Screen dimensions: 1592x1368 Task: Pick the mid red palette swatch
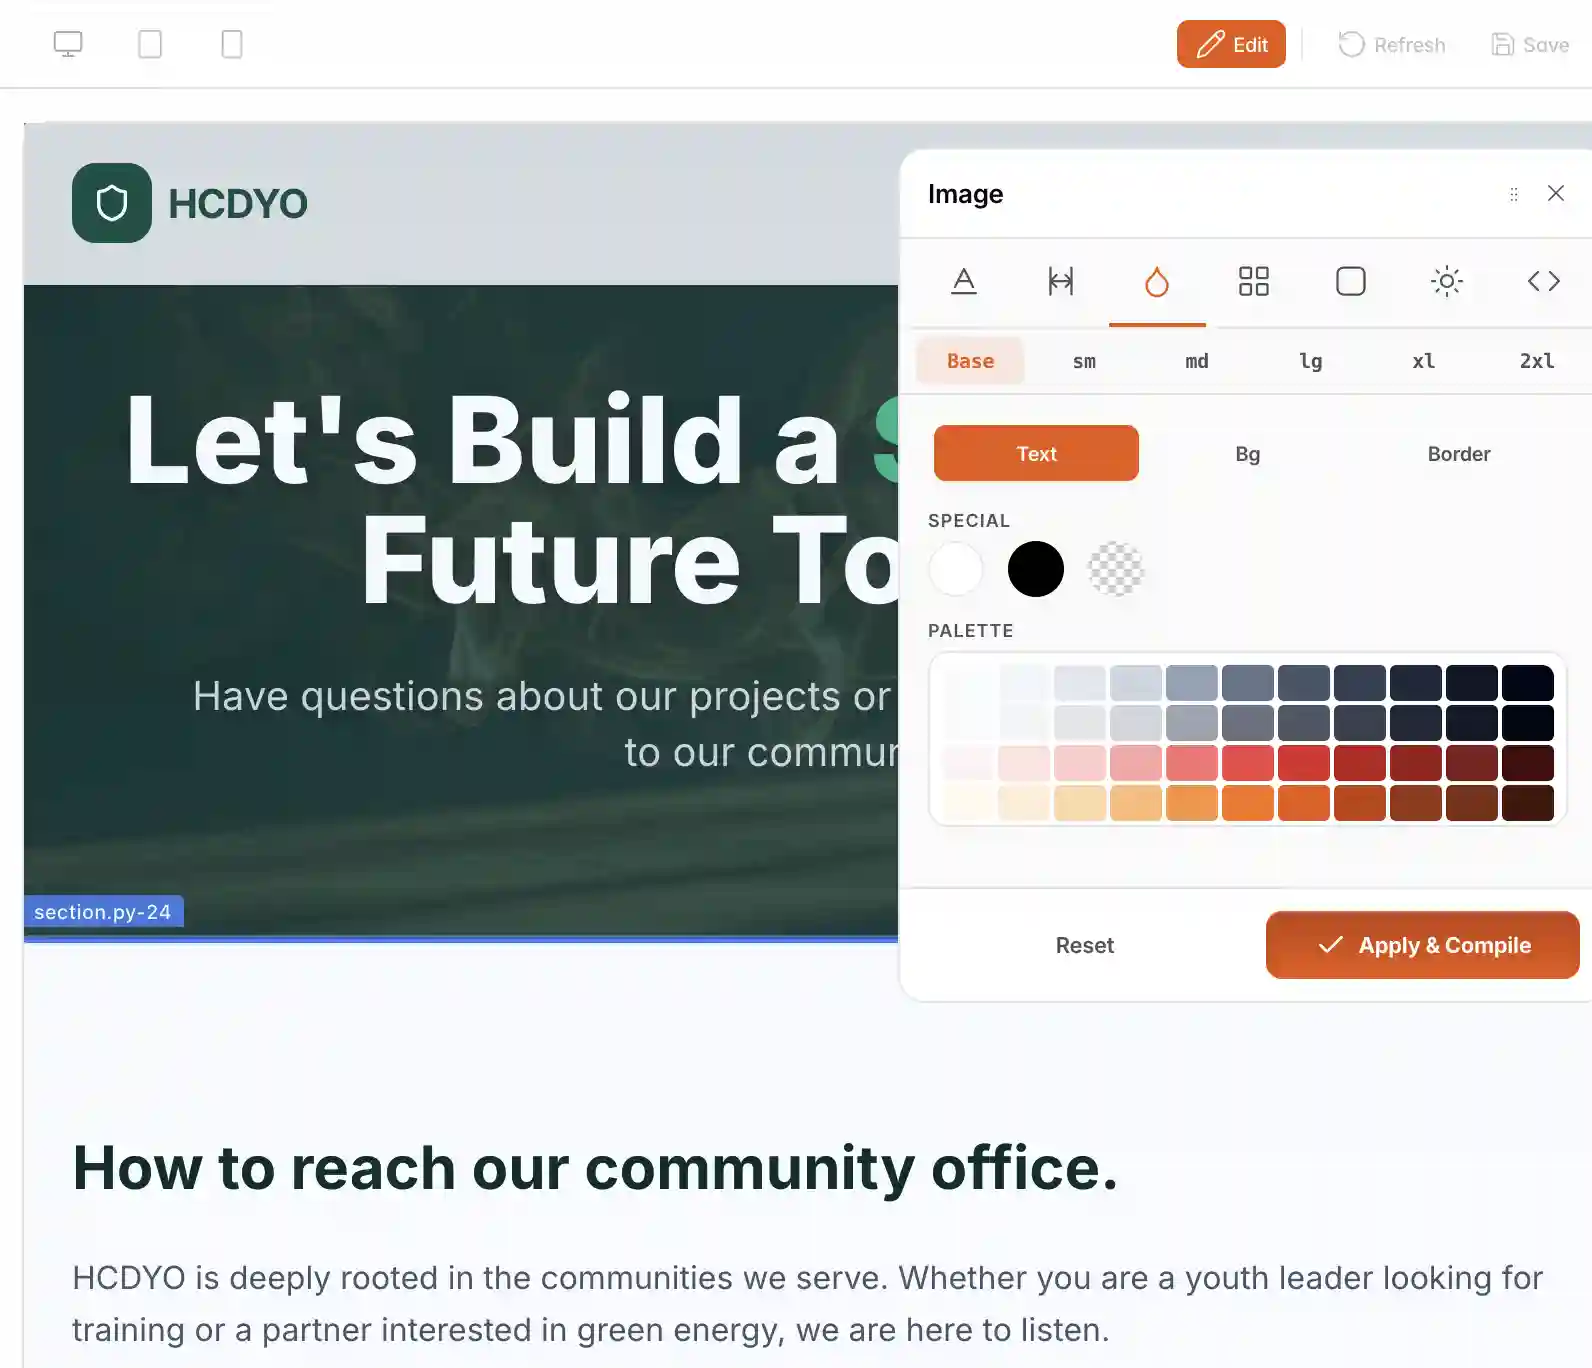[1248, 763]
